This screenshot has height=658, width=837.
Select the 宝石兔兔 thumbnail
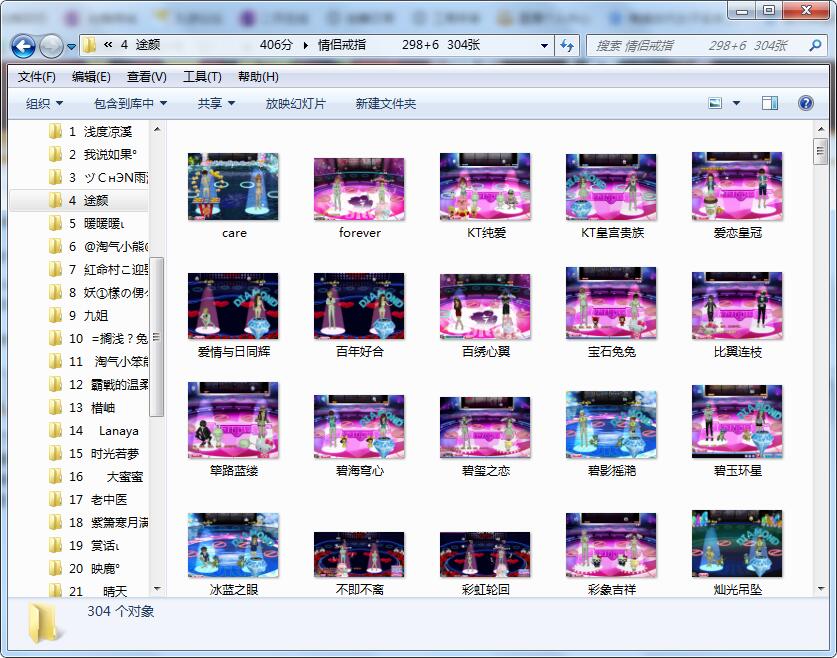[x=611, y=303]
